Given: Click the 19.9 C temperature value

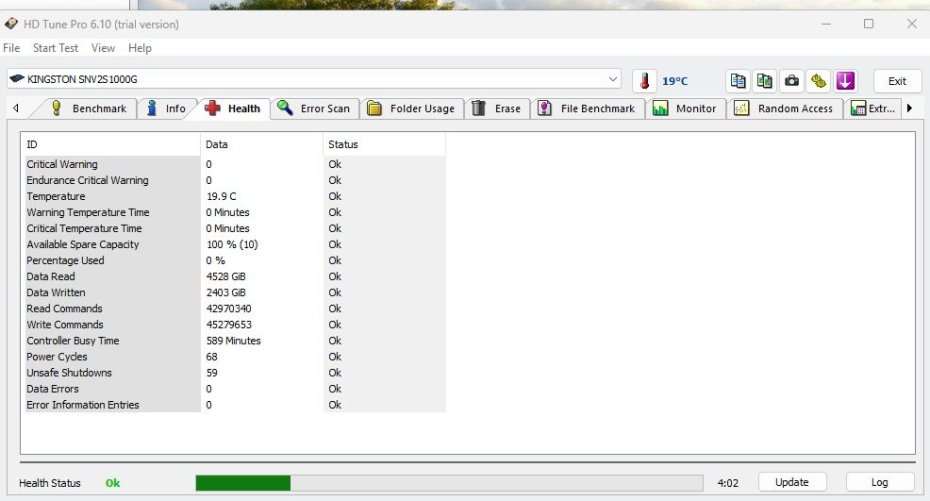Looking at the screenshot, I should click(221, 196).
